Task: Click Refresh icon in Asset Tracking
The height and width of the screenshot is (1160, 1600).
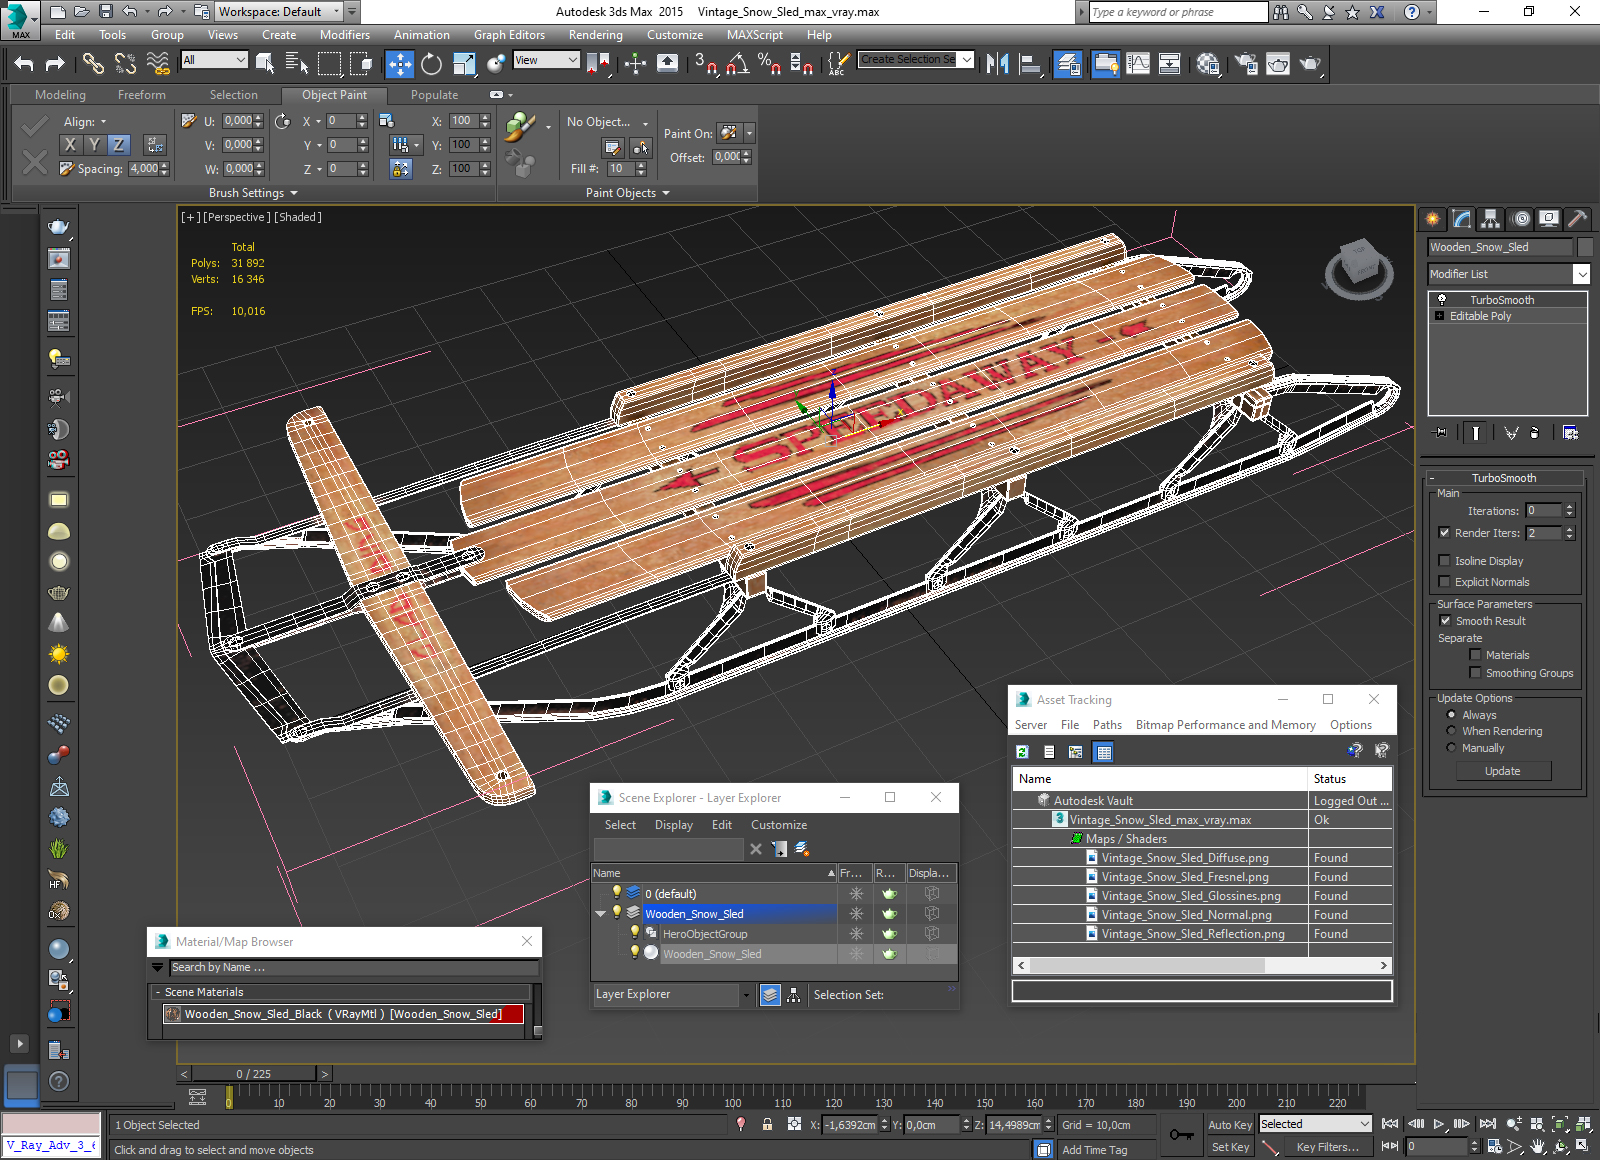Action: (x=1022, y=752)
